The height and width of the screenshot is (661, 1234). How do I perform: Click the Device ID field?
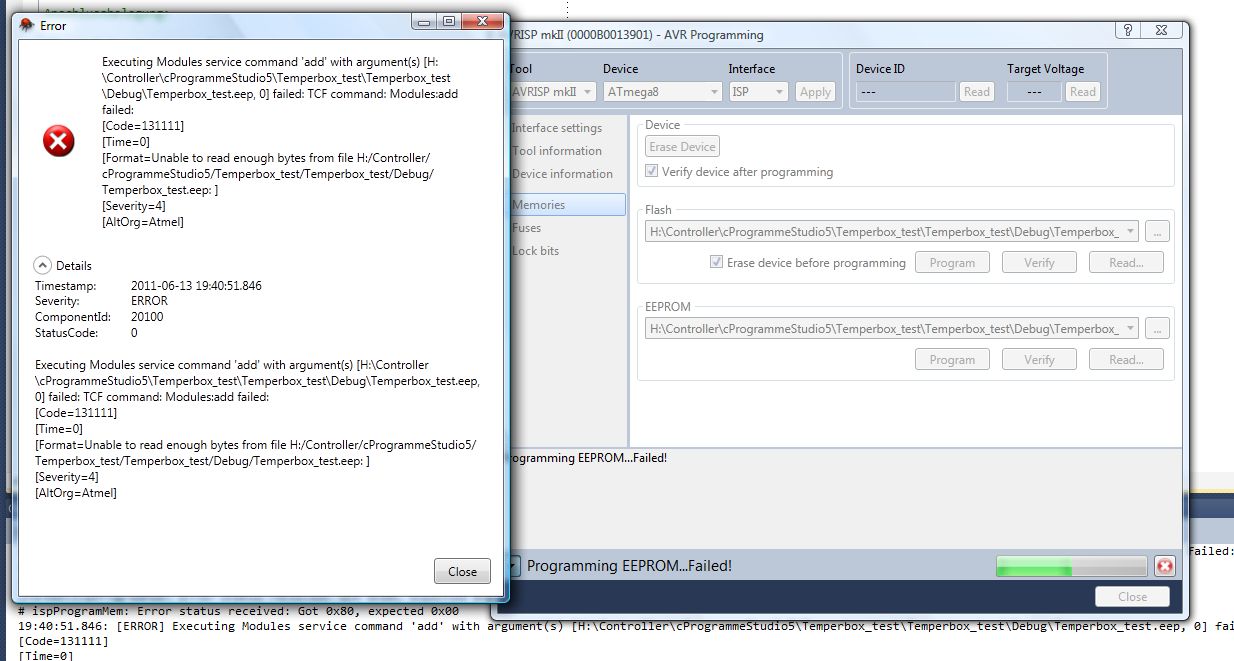pos(905,91)
